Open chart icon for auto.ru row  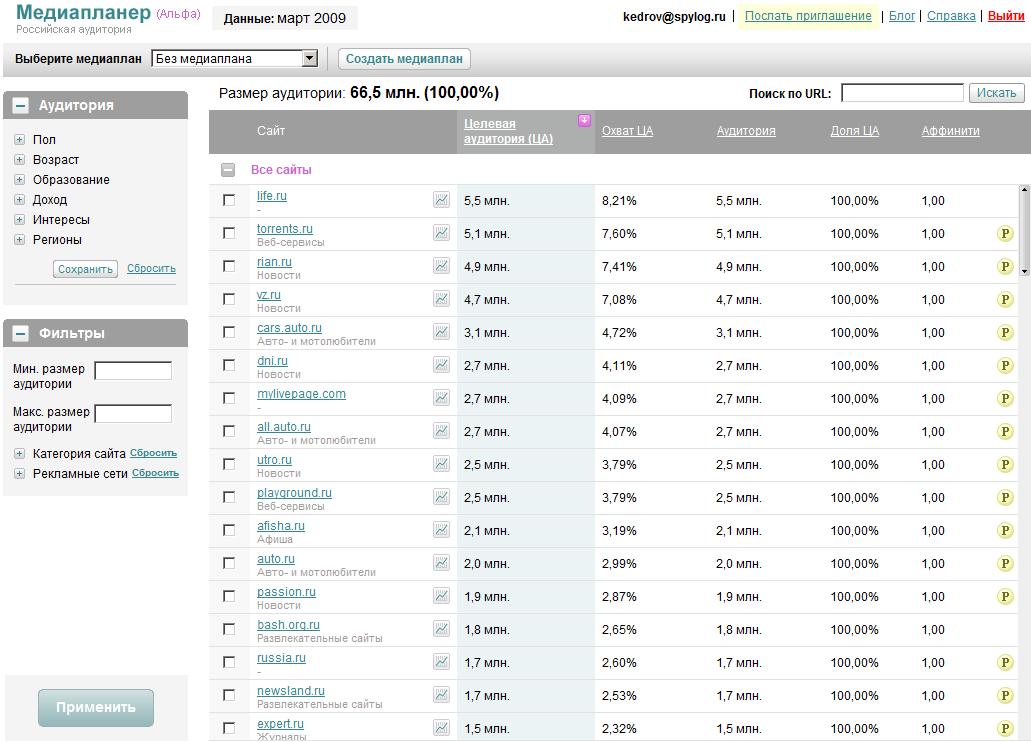tap(441, 562)
